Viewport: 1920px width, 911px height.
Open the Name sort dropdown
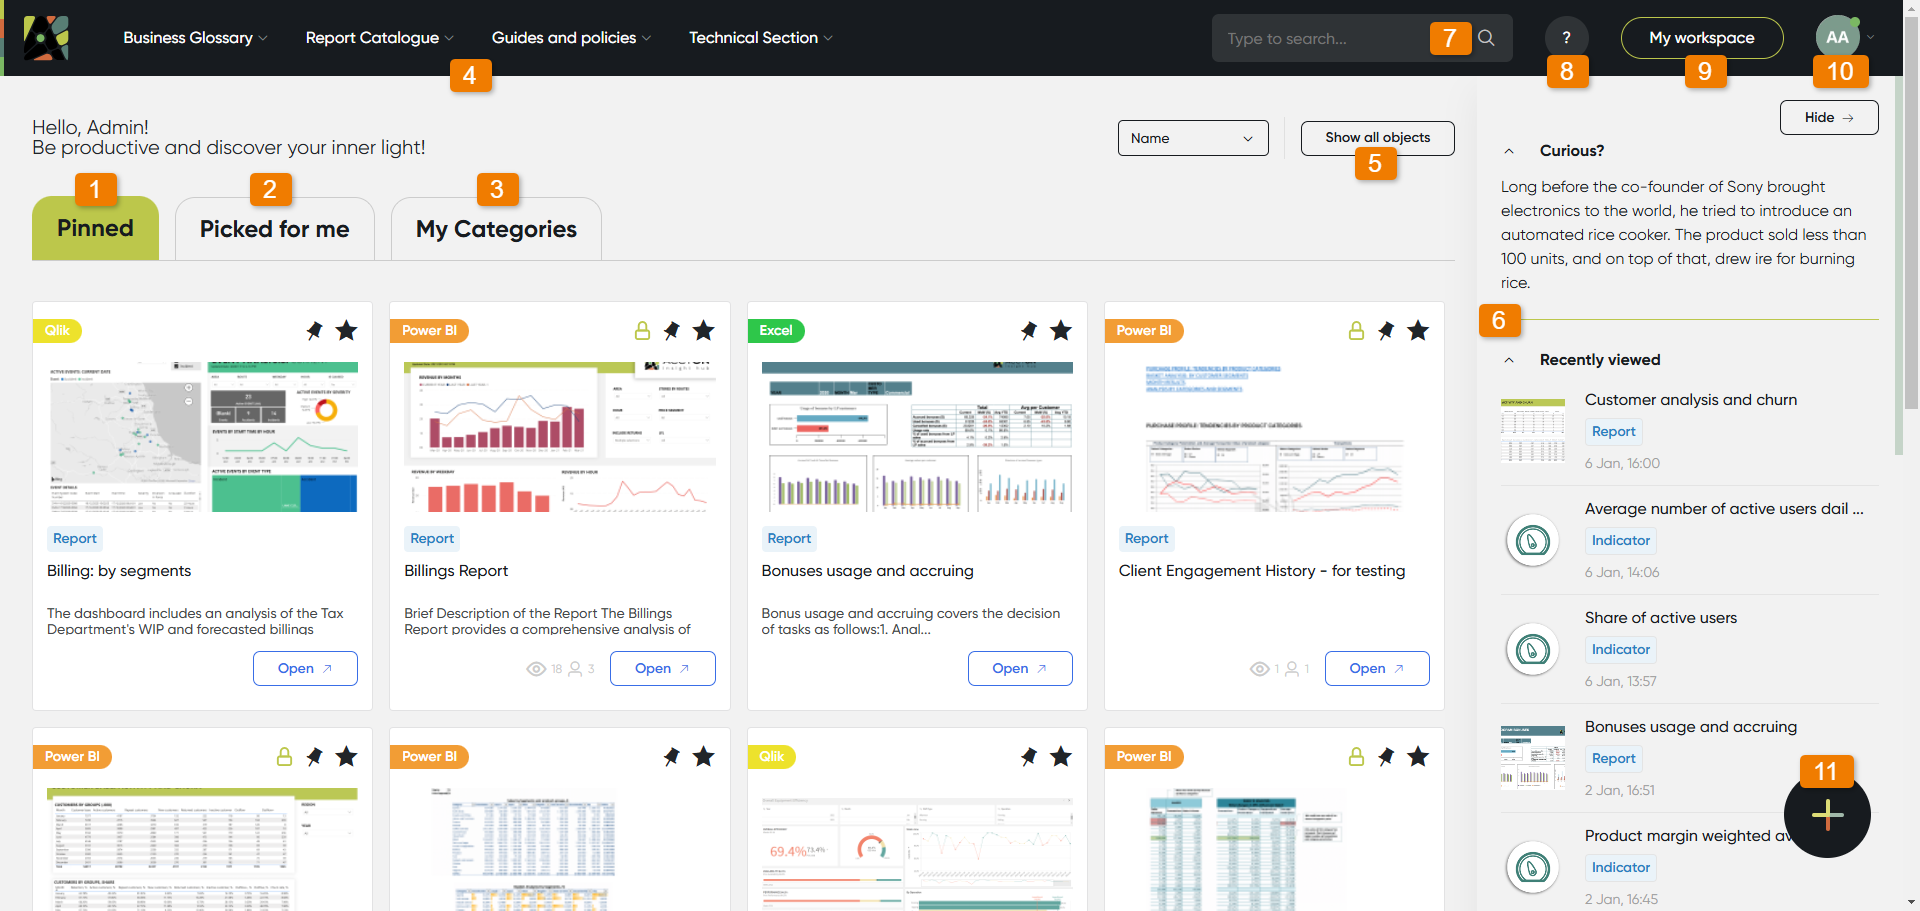pos(1192,138)
